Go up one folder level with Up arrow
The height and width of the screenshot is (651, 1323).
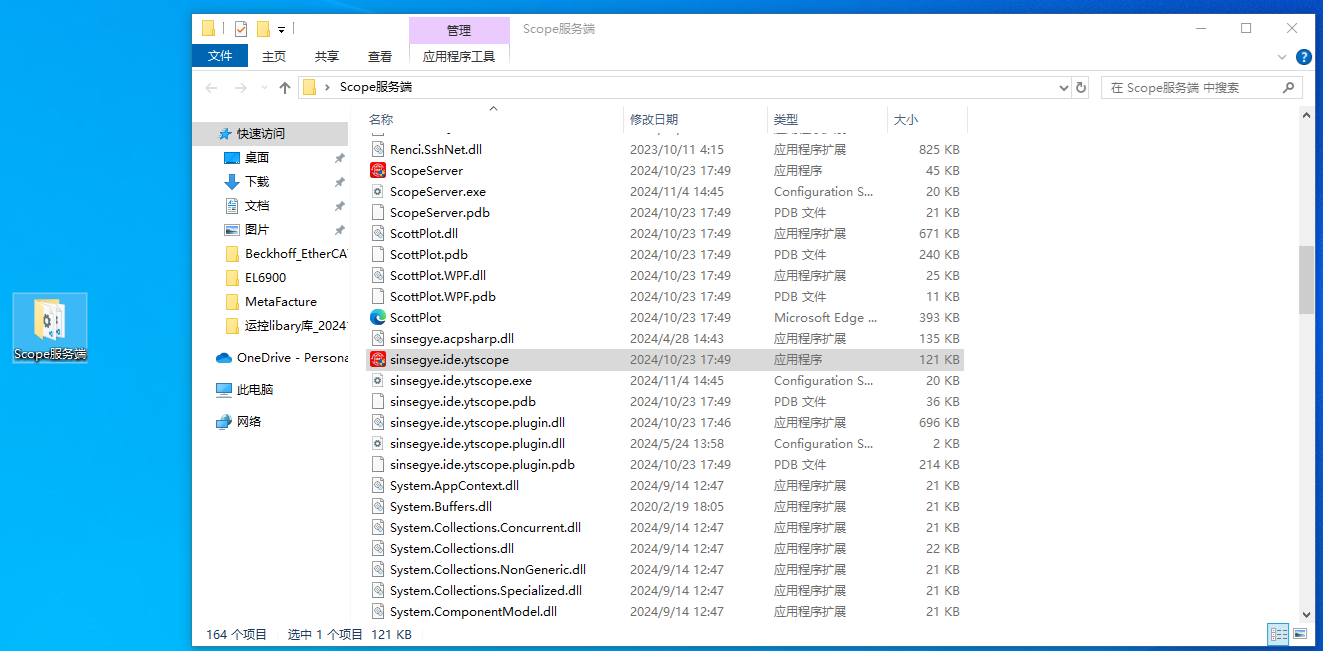[x=285, y=88]
